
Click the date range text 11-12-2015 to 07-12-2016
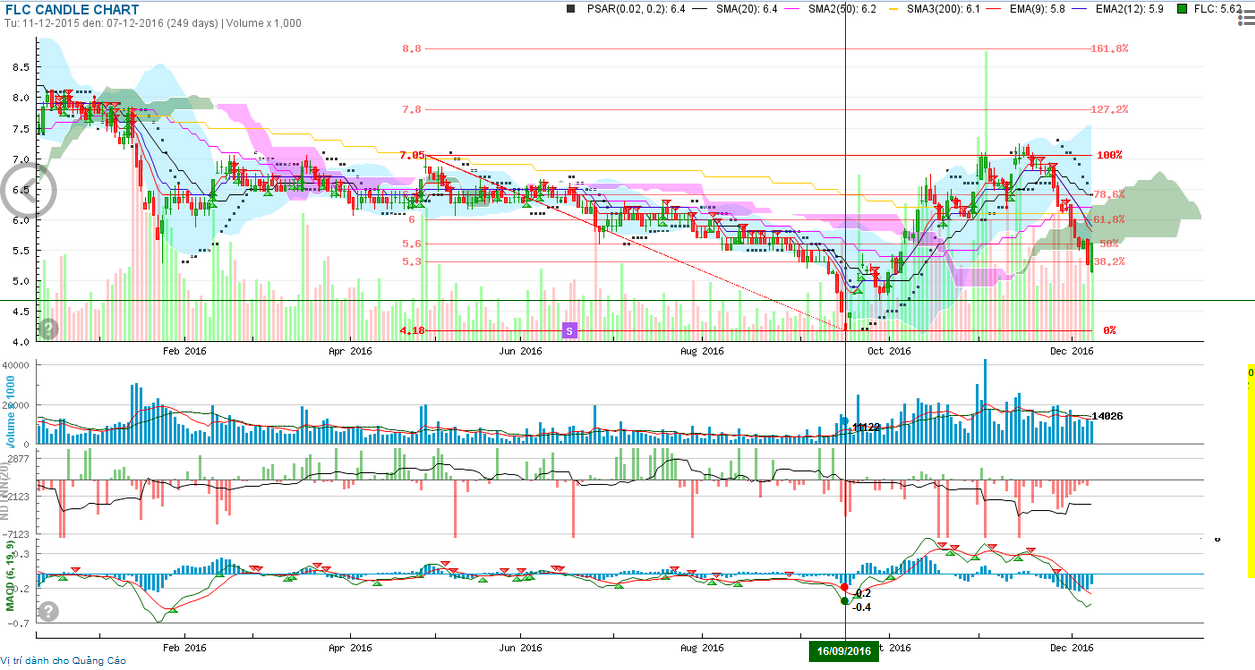pos(110,22)
